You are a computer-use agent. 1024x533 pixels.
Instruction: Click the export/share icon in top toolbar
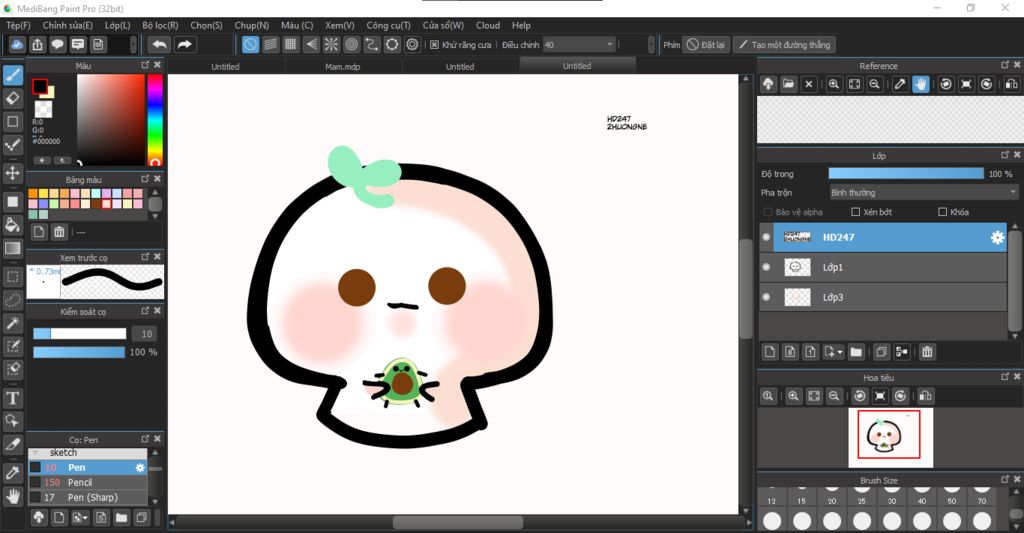[x=37, y=44]
